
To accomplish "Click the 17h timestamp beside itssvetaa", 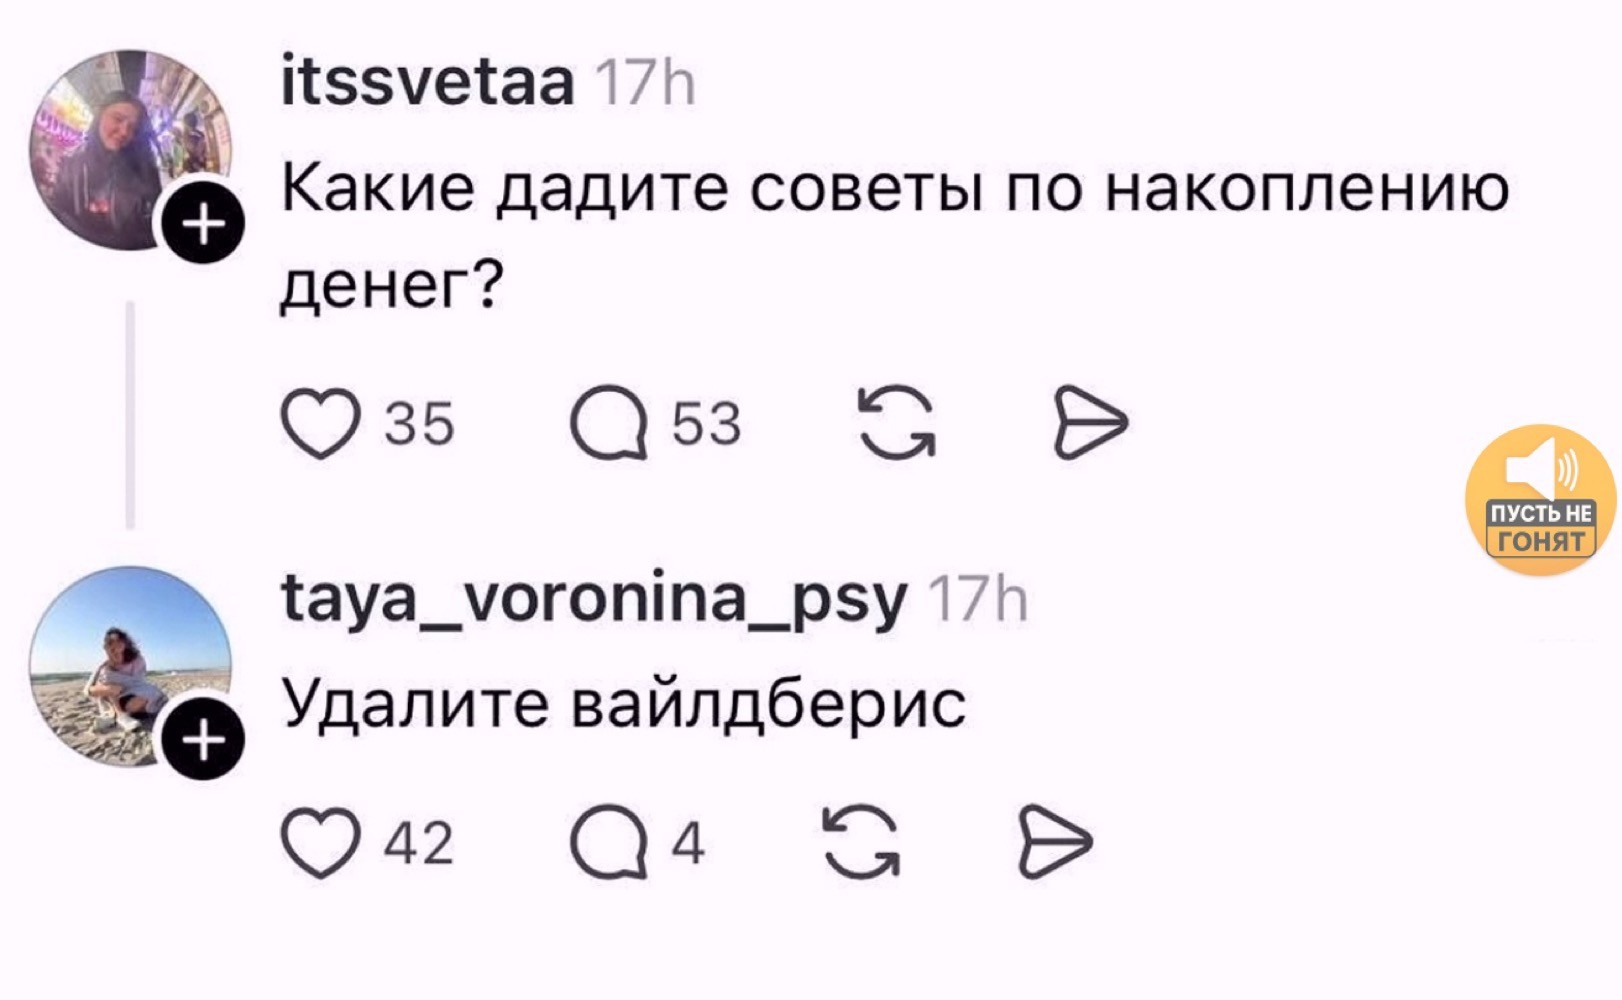I will (x=645, y=84).
